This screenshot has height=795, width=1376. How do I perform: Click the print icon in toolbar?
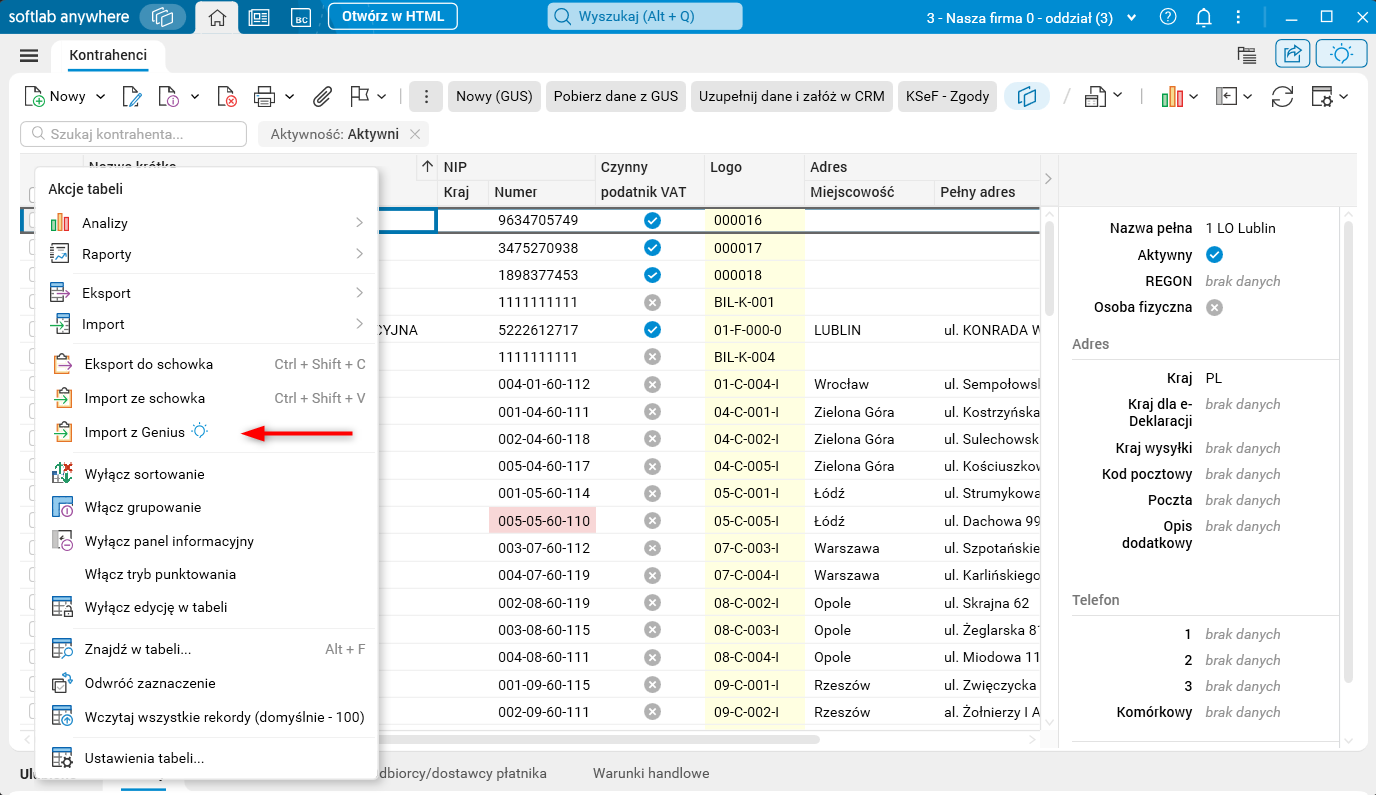pyautogui.click(x=264, y=96)
